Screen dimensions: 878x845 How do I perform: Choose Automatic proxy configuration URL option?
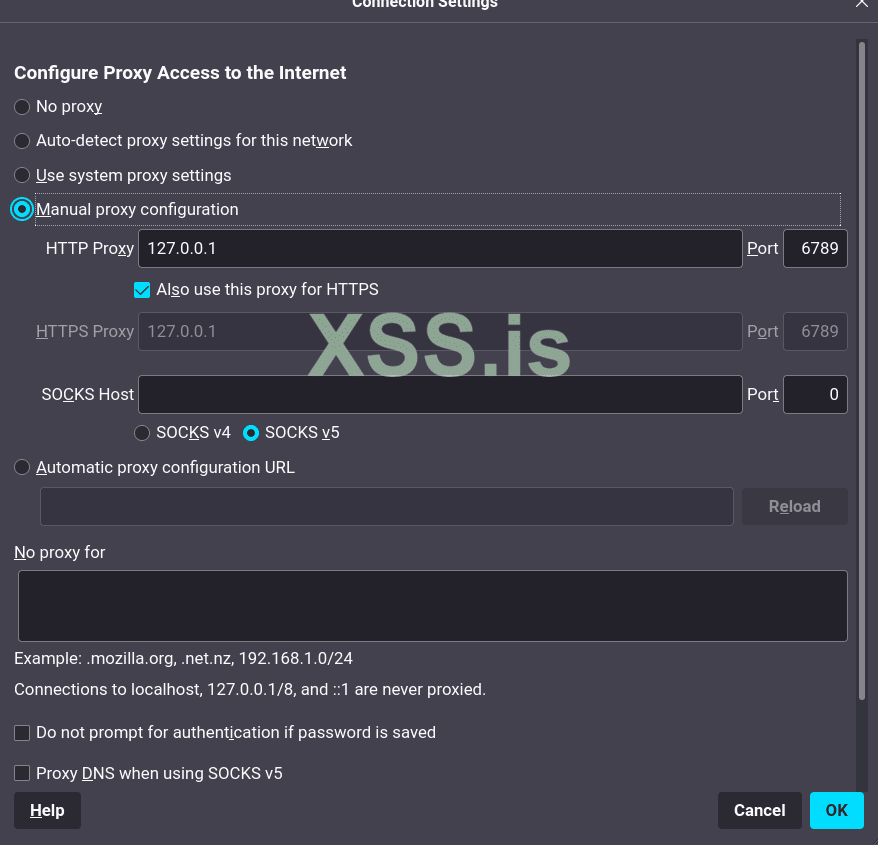pos(22,467)
